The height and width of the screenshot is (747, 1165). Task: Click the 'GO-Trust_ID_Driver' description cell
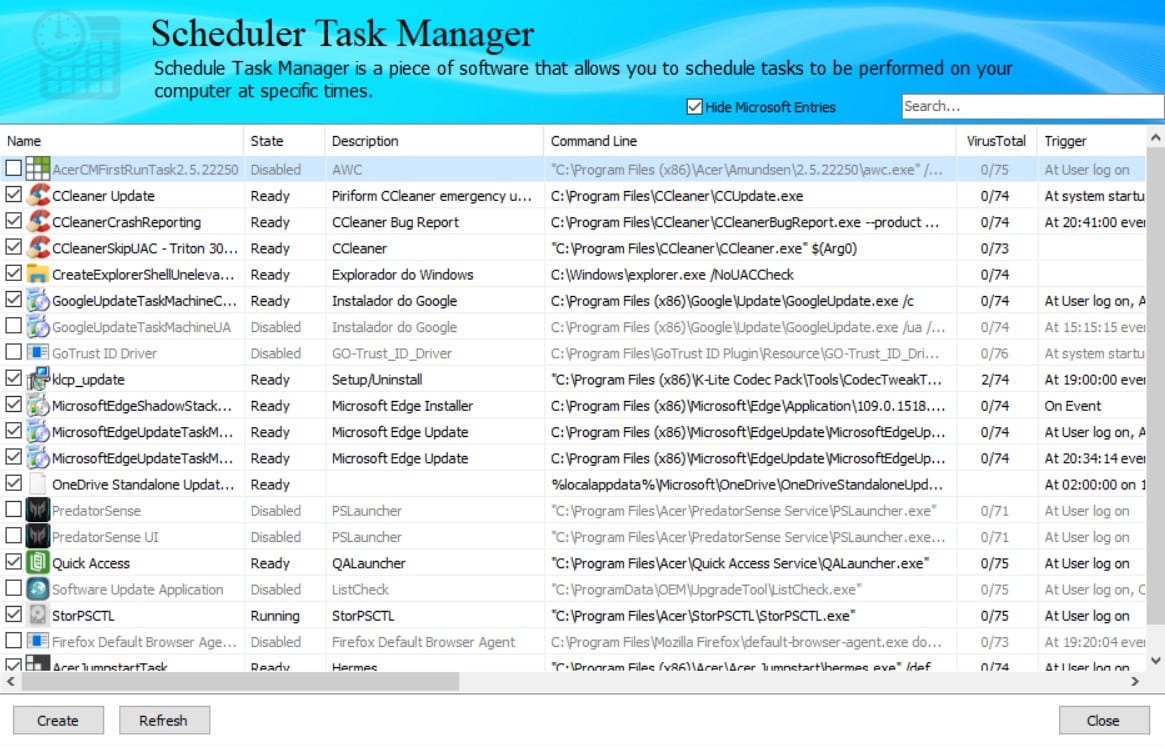(392, 354)
